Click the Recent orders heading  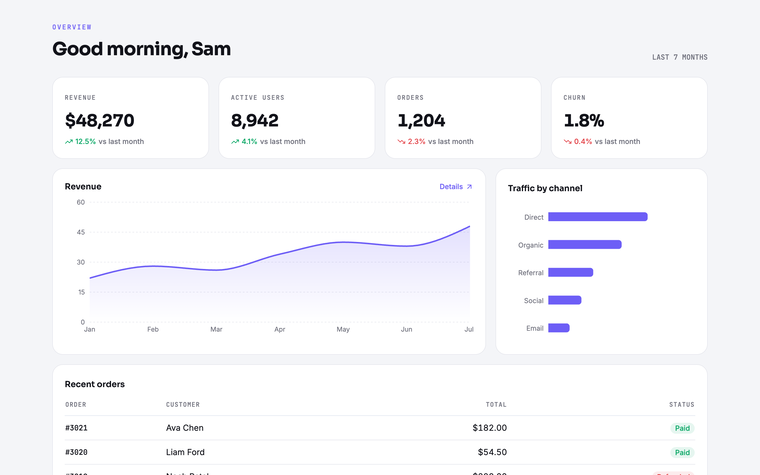point(95,384)
